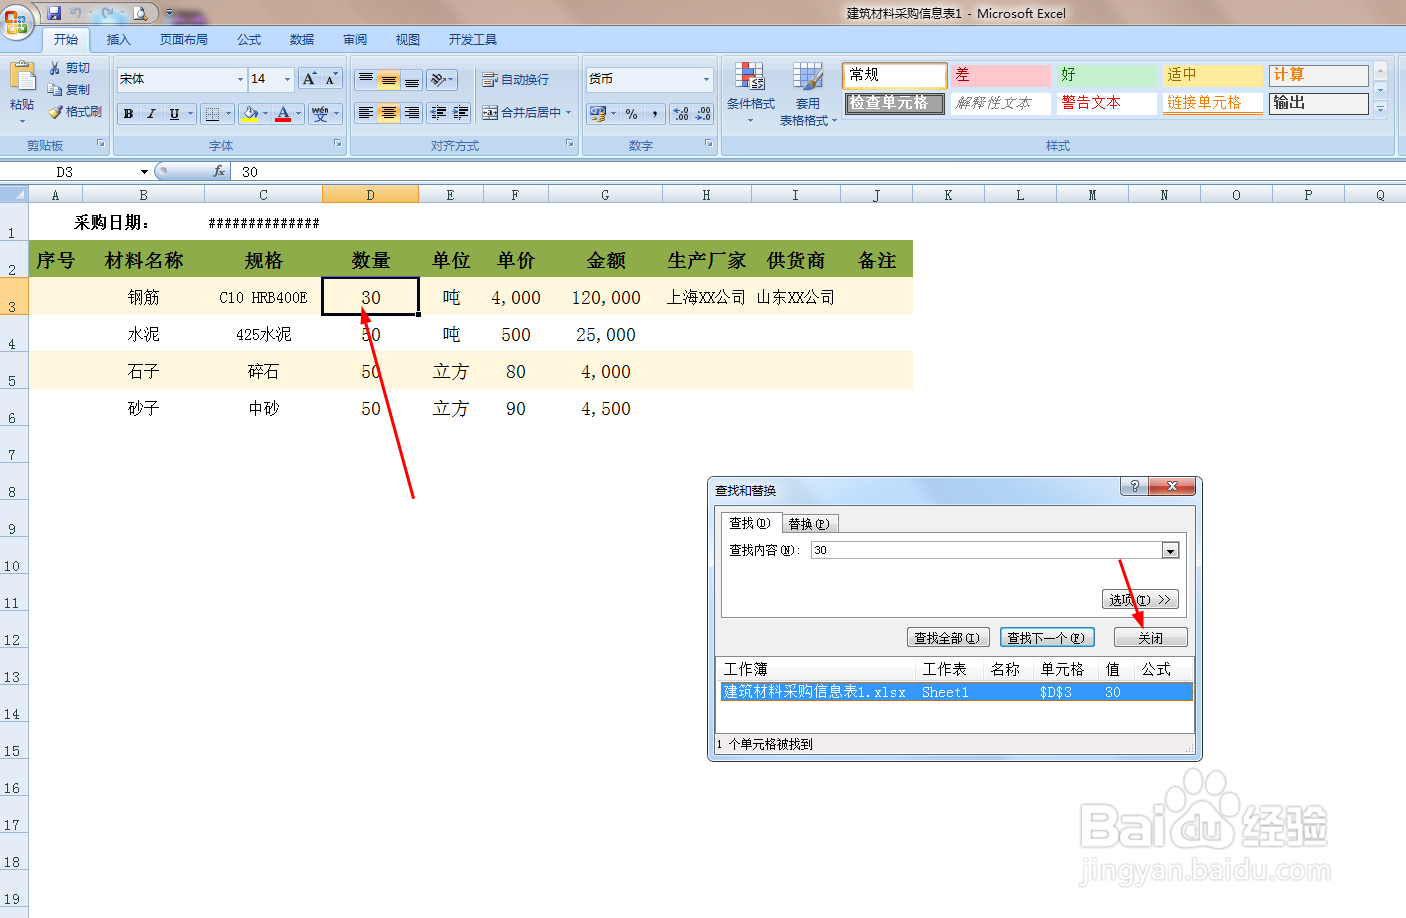Open the font size 14 dropdown
Screen dimensions: 1406x918
(287, 79)
